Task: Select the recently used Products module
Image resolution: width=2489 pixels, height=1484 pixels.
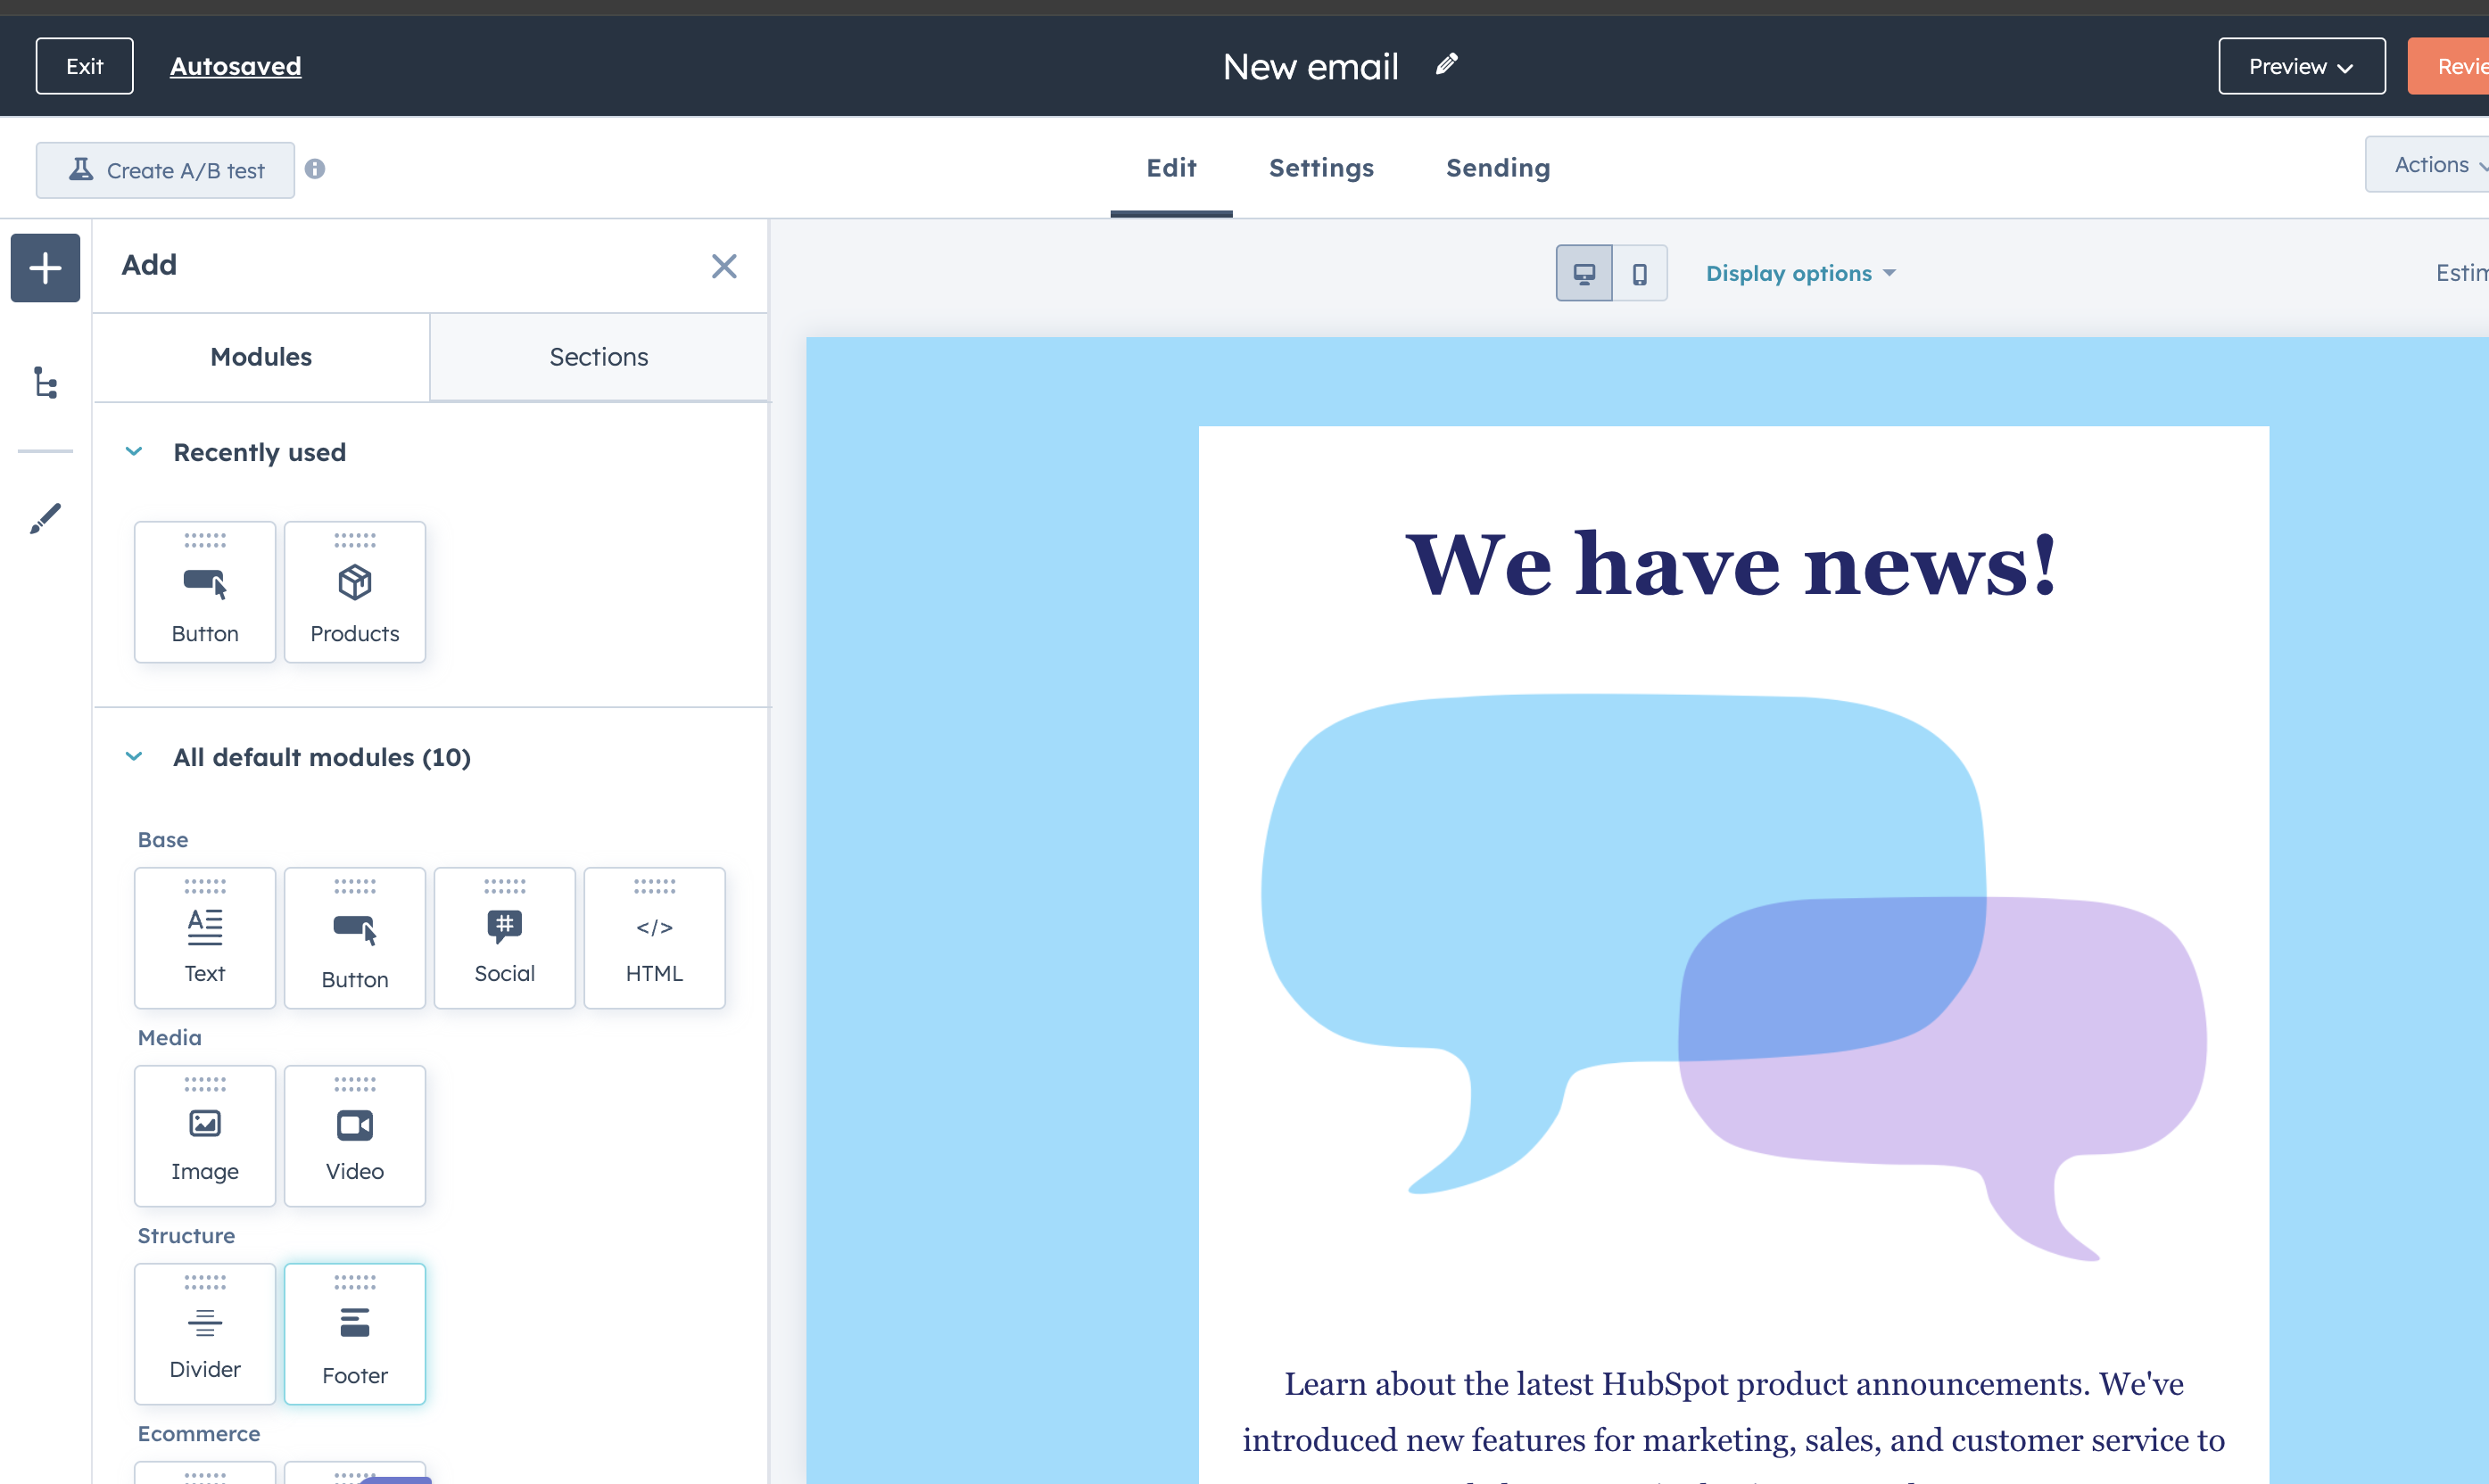Action: point(355,592)
